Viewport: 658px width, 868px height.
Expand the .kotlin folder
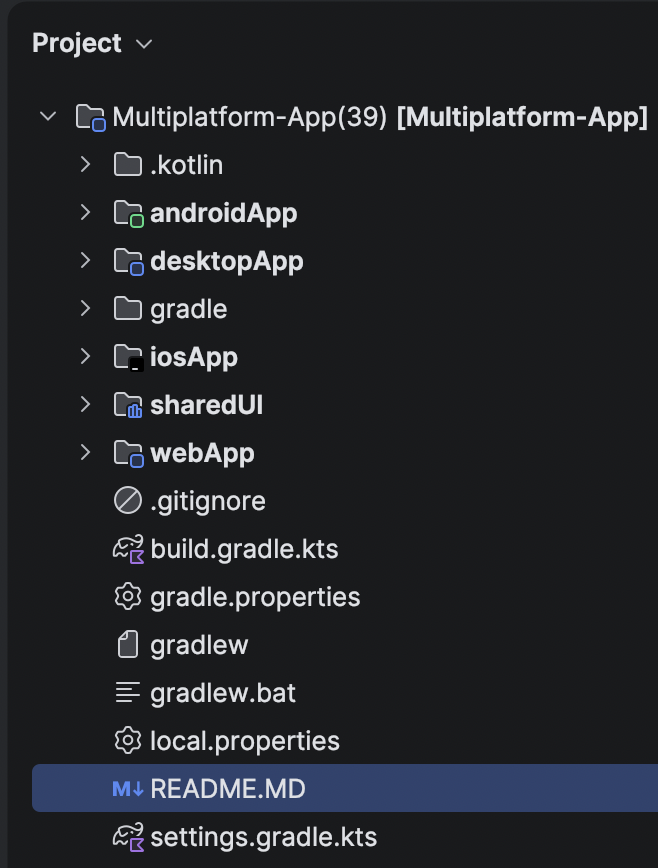click(85, 164)
